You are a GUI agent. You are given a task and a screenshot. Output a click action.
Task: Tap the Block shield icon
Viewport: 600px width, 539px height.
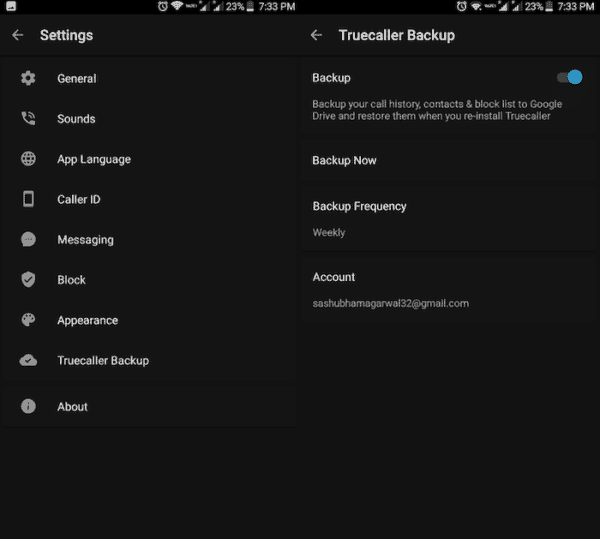(x=28, y=280)
